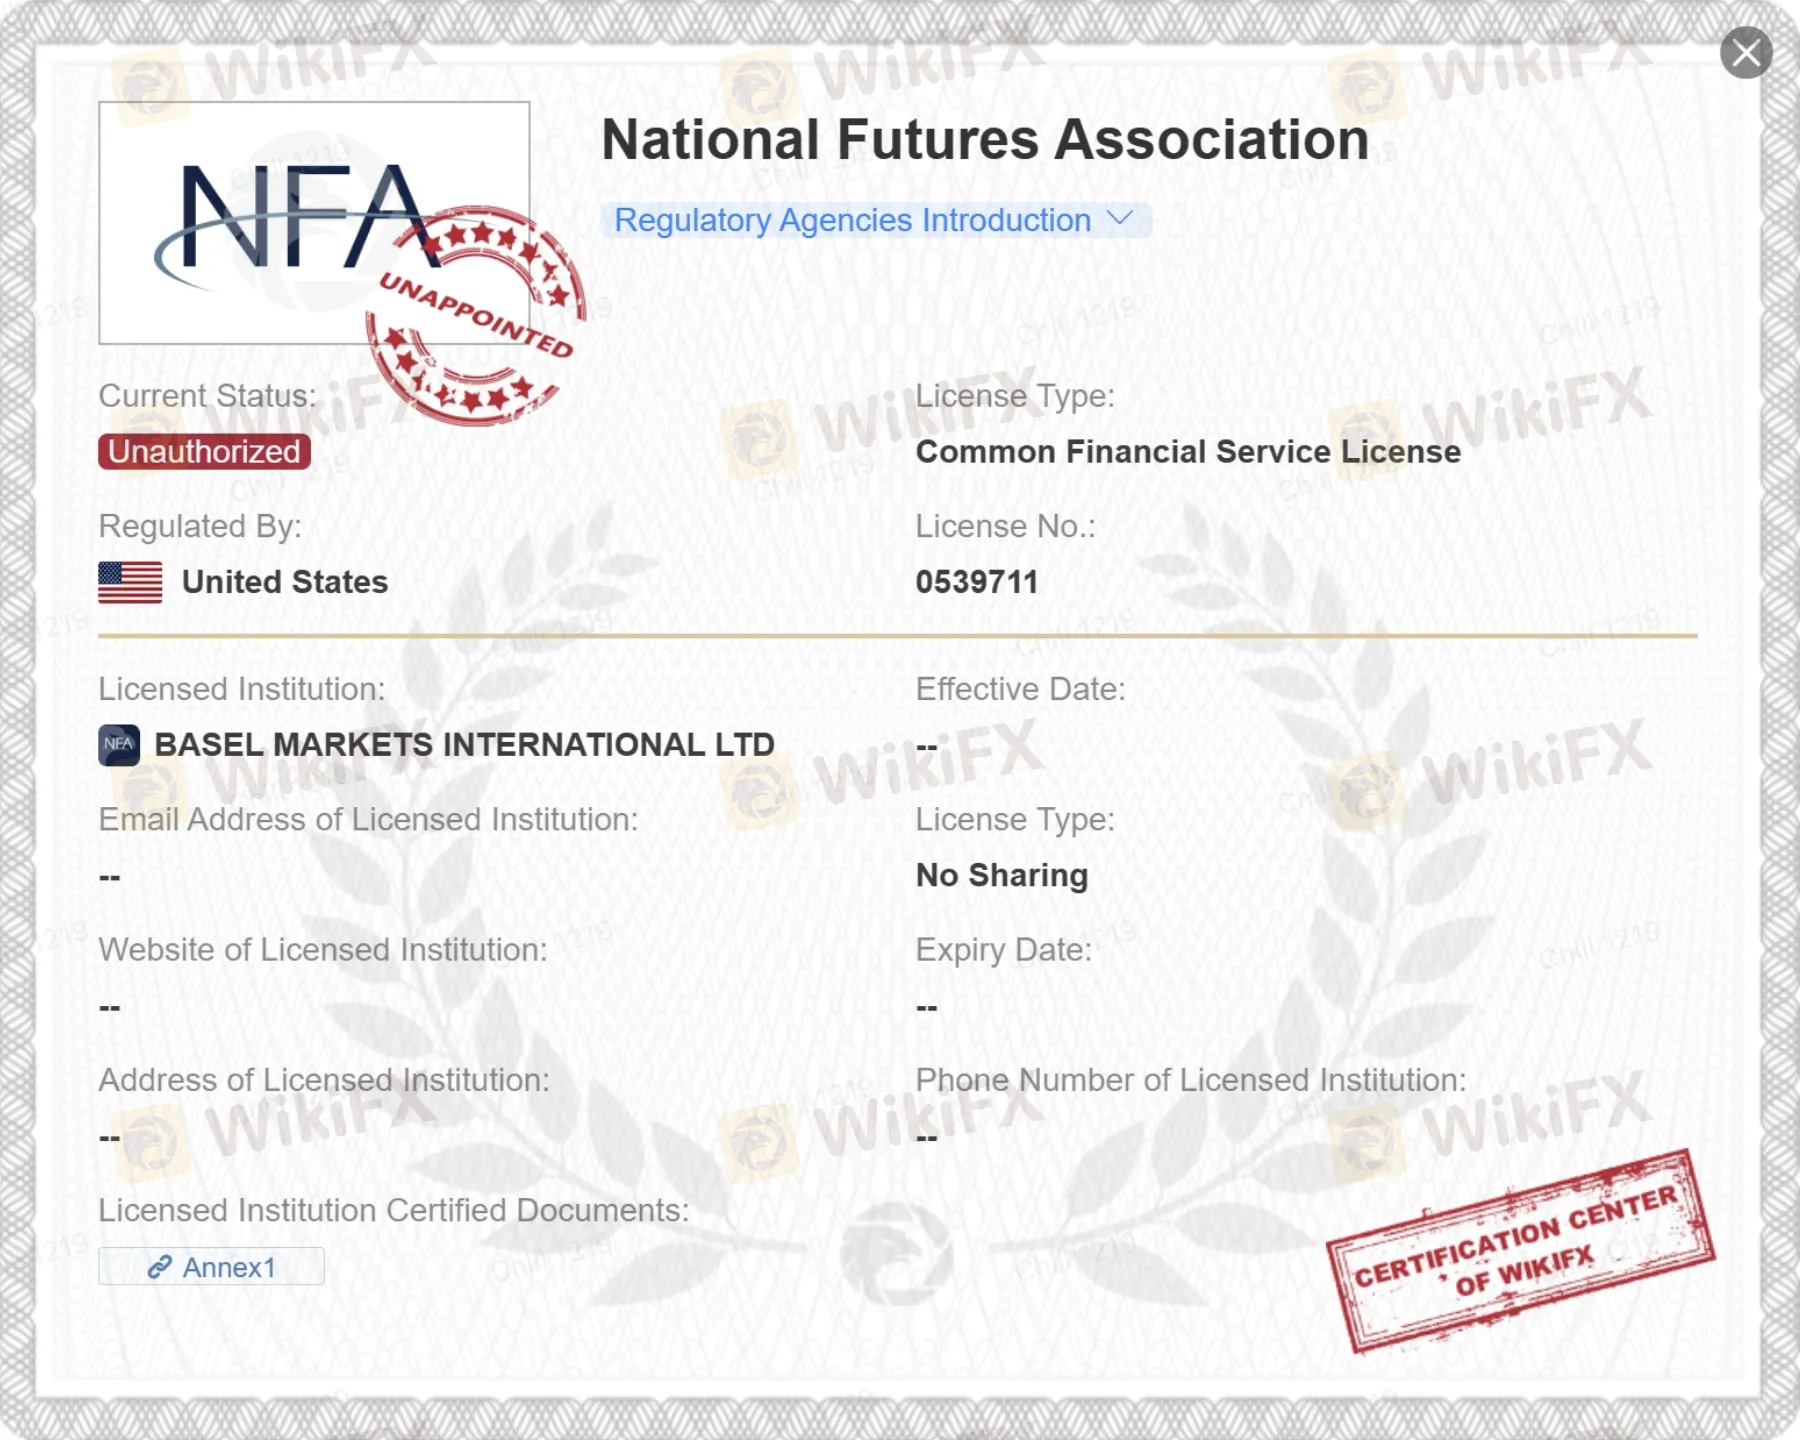
Task: Click the chevron beside Regulatory Agencies Introduction
Action: click(1121, 218)
